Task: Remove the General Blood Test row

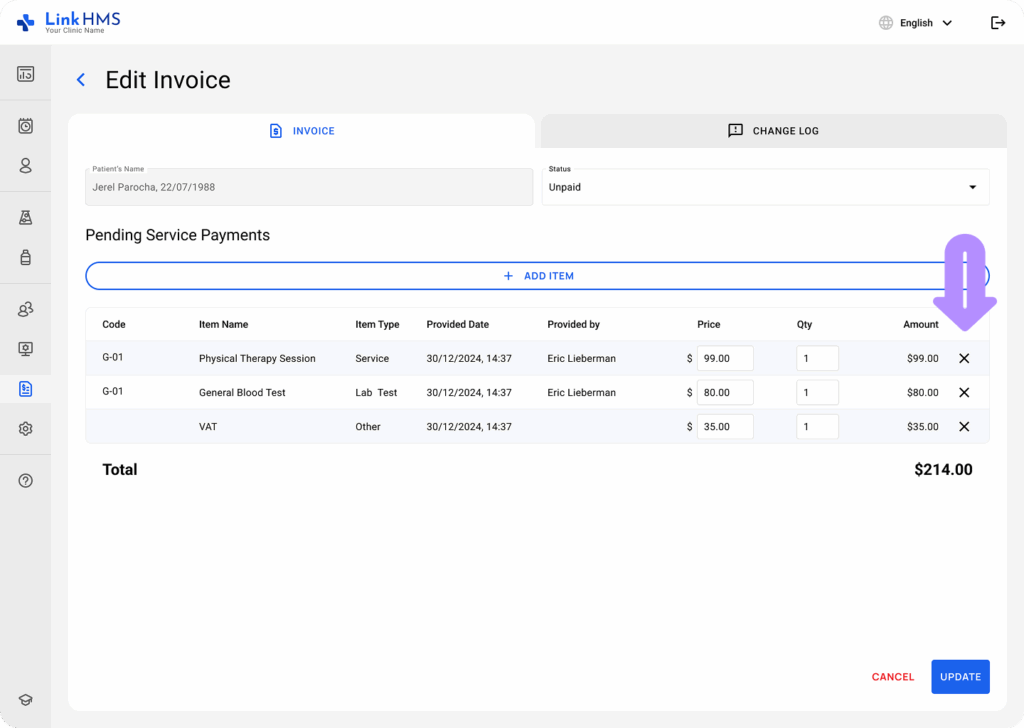Action: [964, 392]
